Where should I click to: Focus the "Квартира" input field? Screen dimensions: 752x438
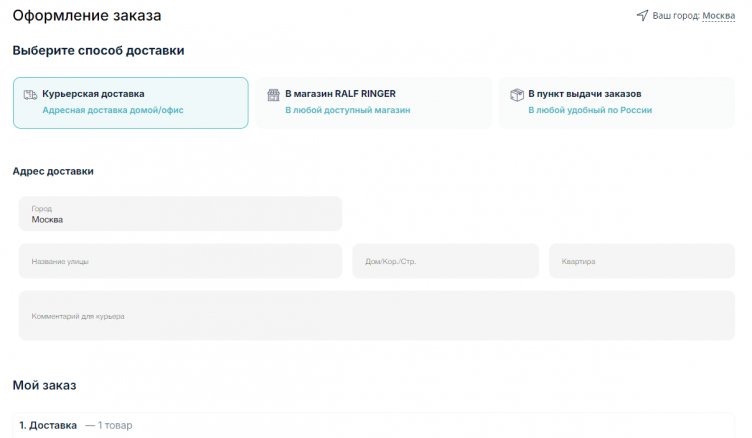pyautogui.click(x=641, y=261)
